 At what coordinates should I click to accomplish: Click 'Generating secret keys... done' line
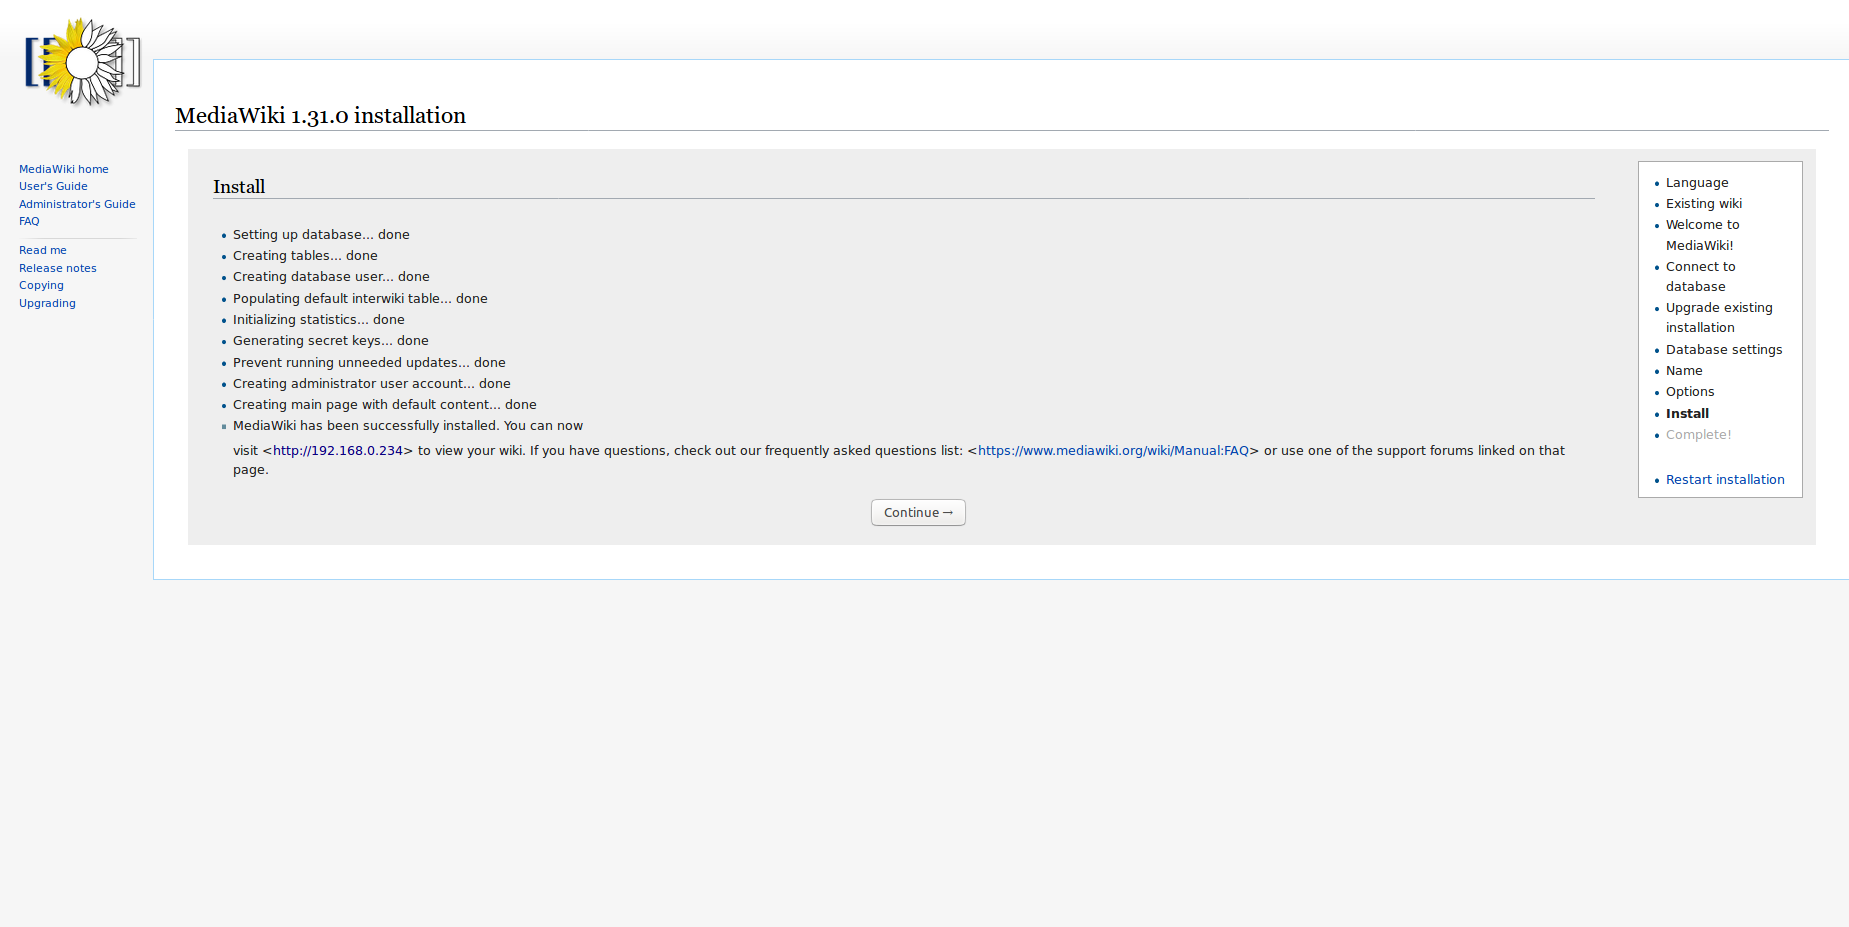coord(331,341)
